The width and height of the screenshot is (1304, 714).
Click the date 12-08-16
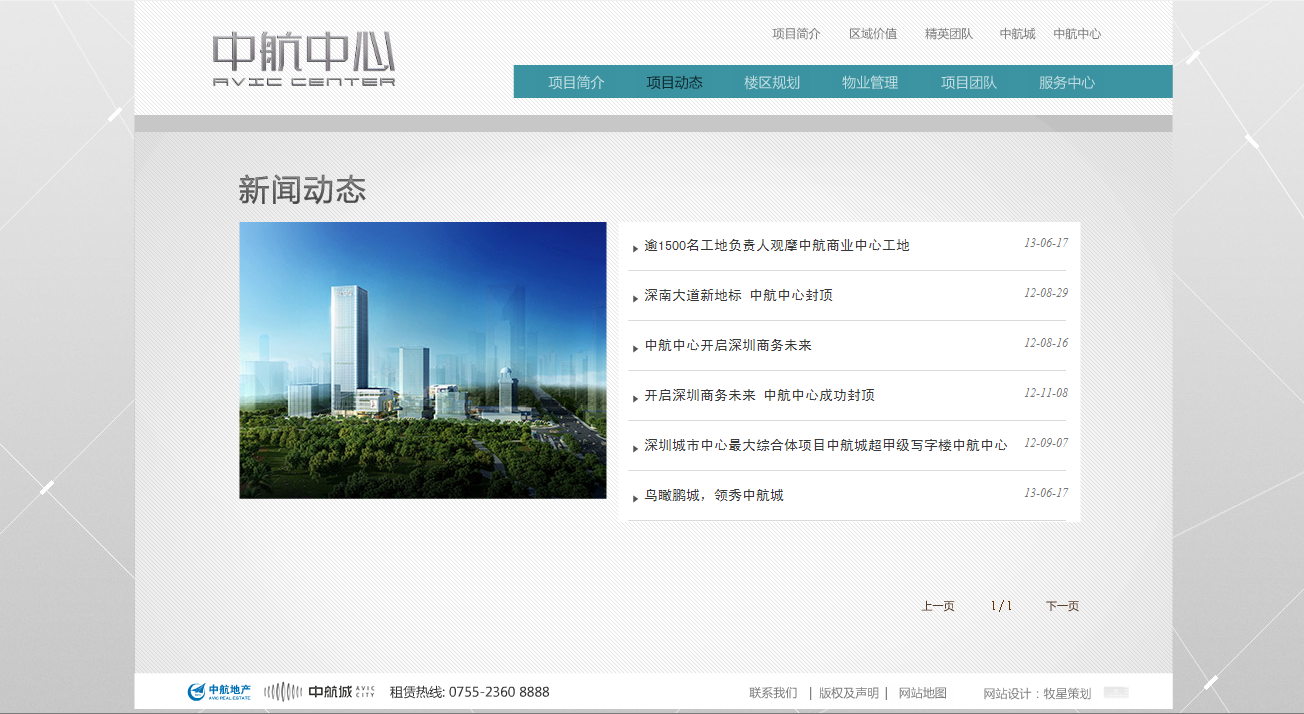tap(1046, 343)
